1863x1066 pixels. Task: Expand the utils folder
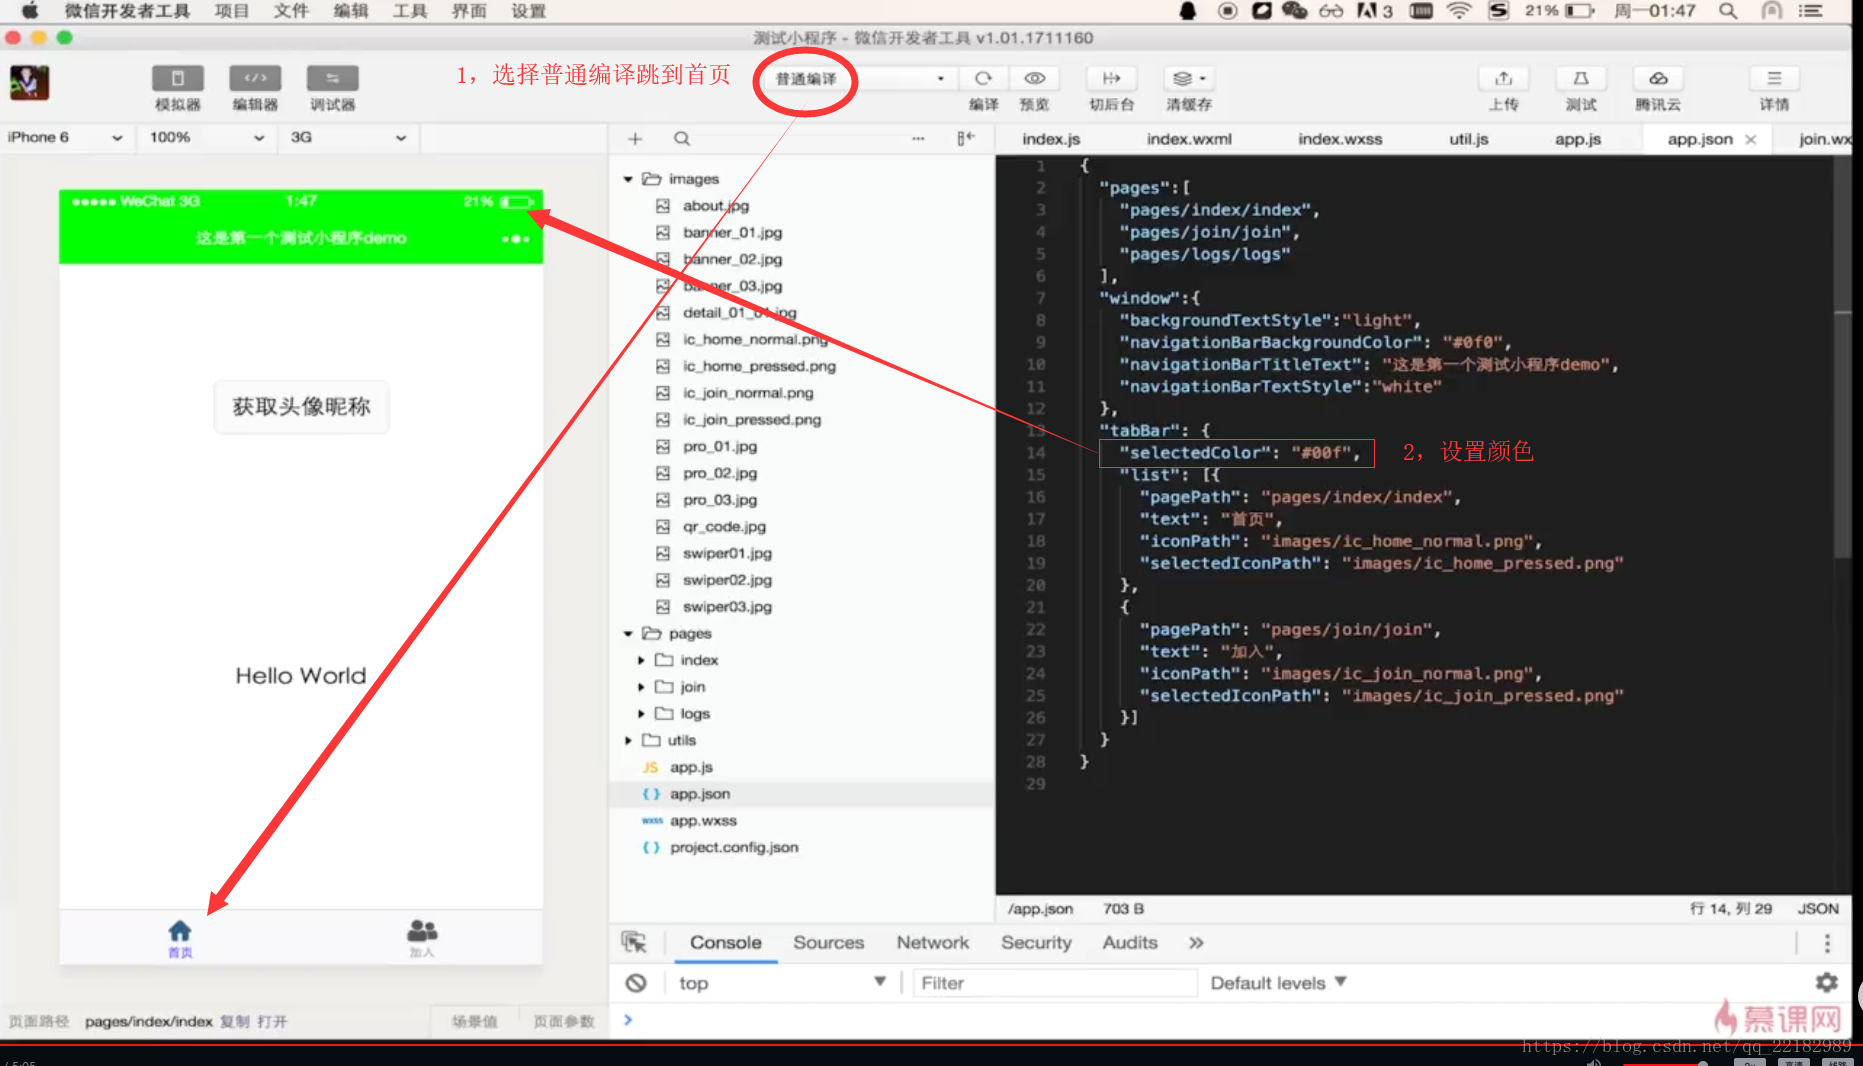coord(628,741)
